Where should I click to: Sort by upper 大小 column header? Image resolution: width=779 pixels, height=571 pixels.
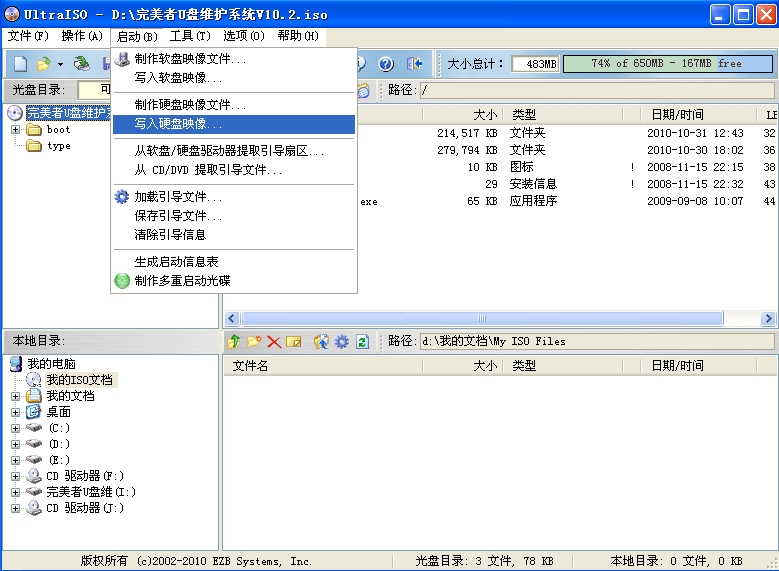(x=463, y=115)
